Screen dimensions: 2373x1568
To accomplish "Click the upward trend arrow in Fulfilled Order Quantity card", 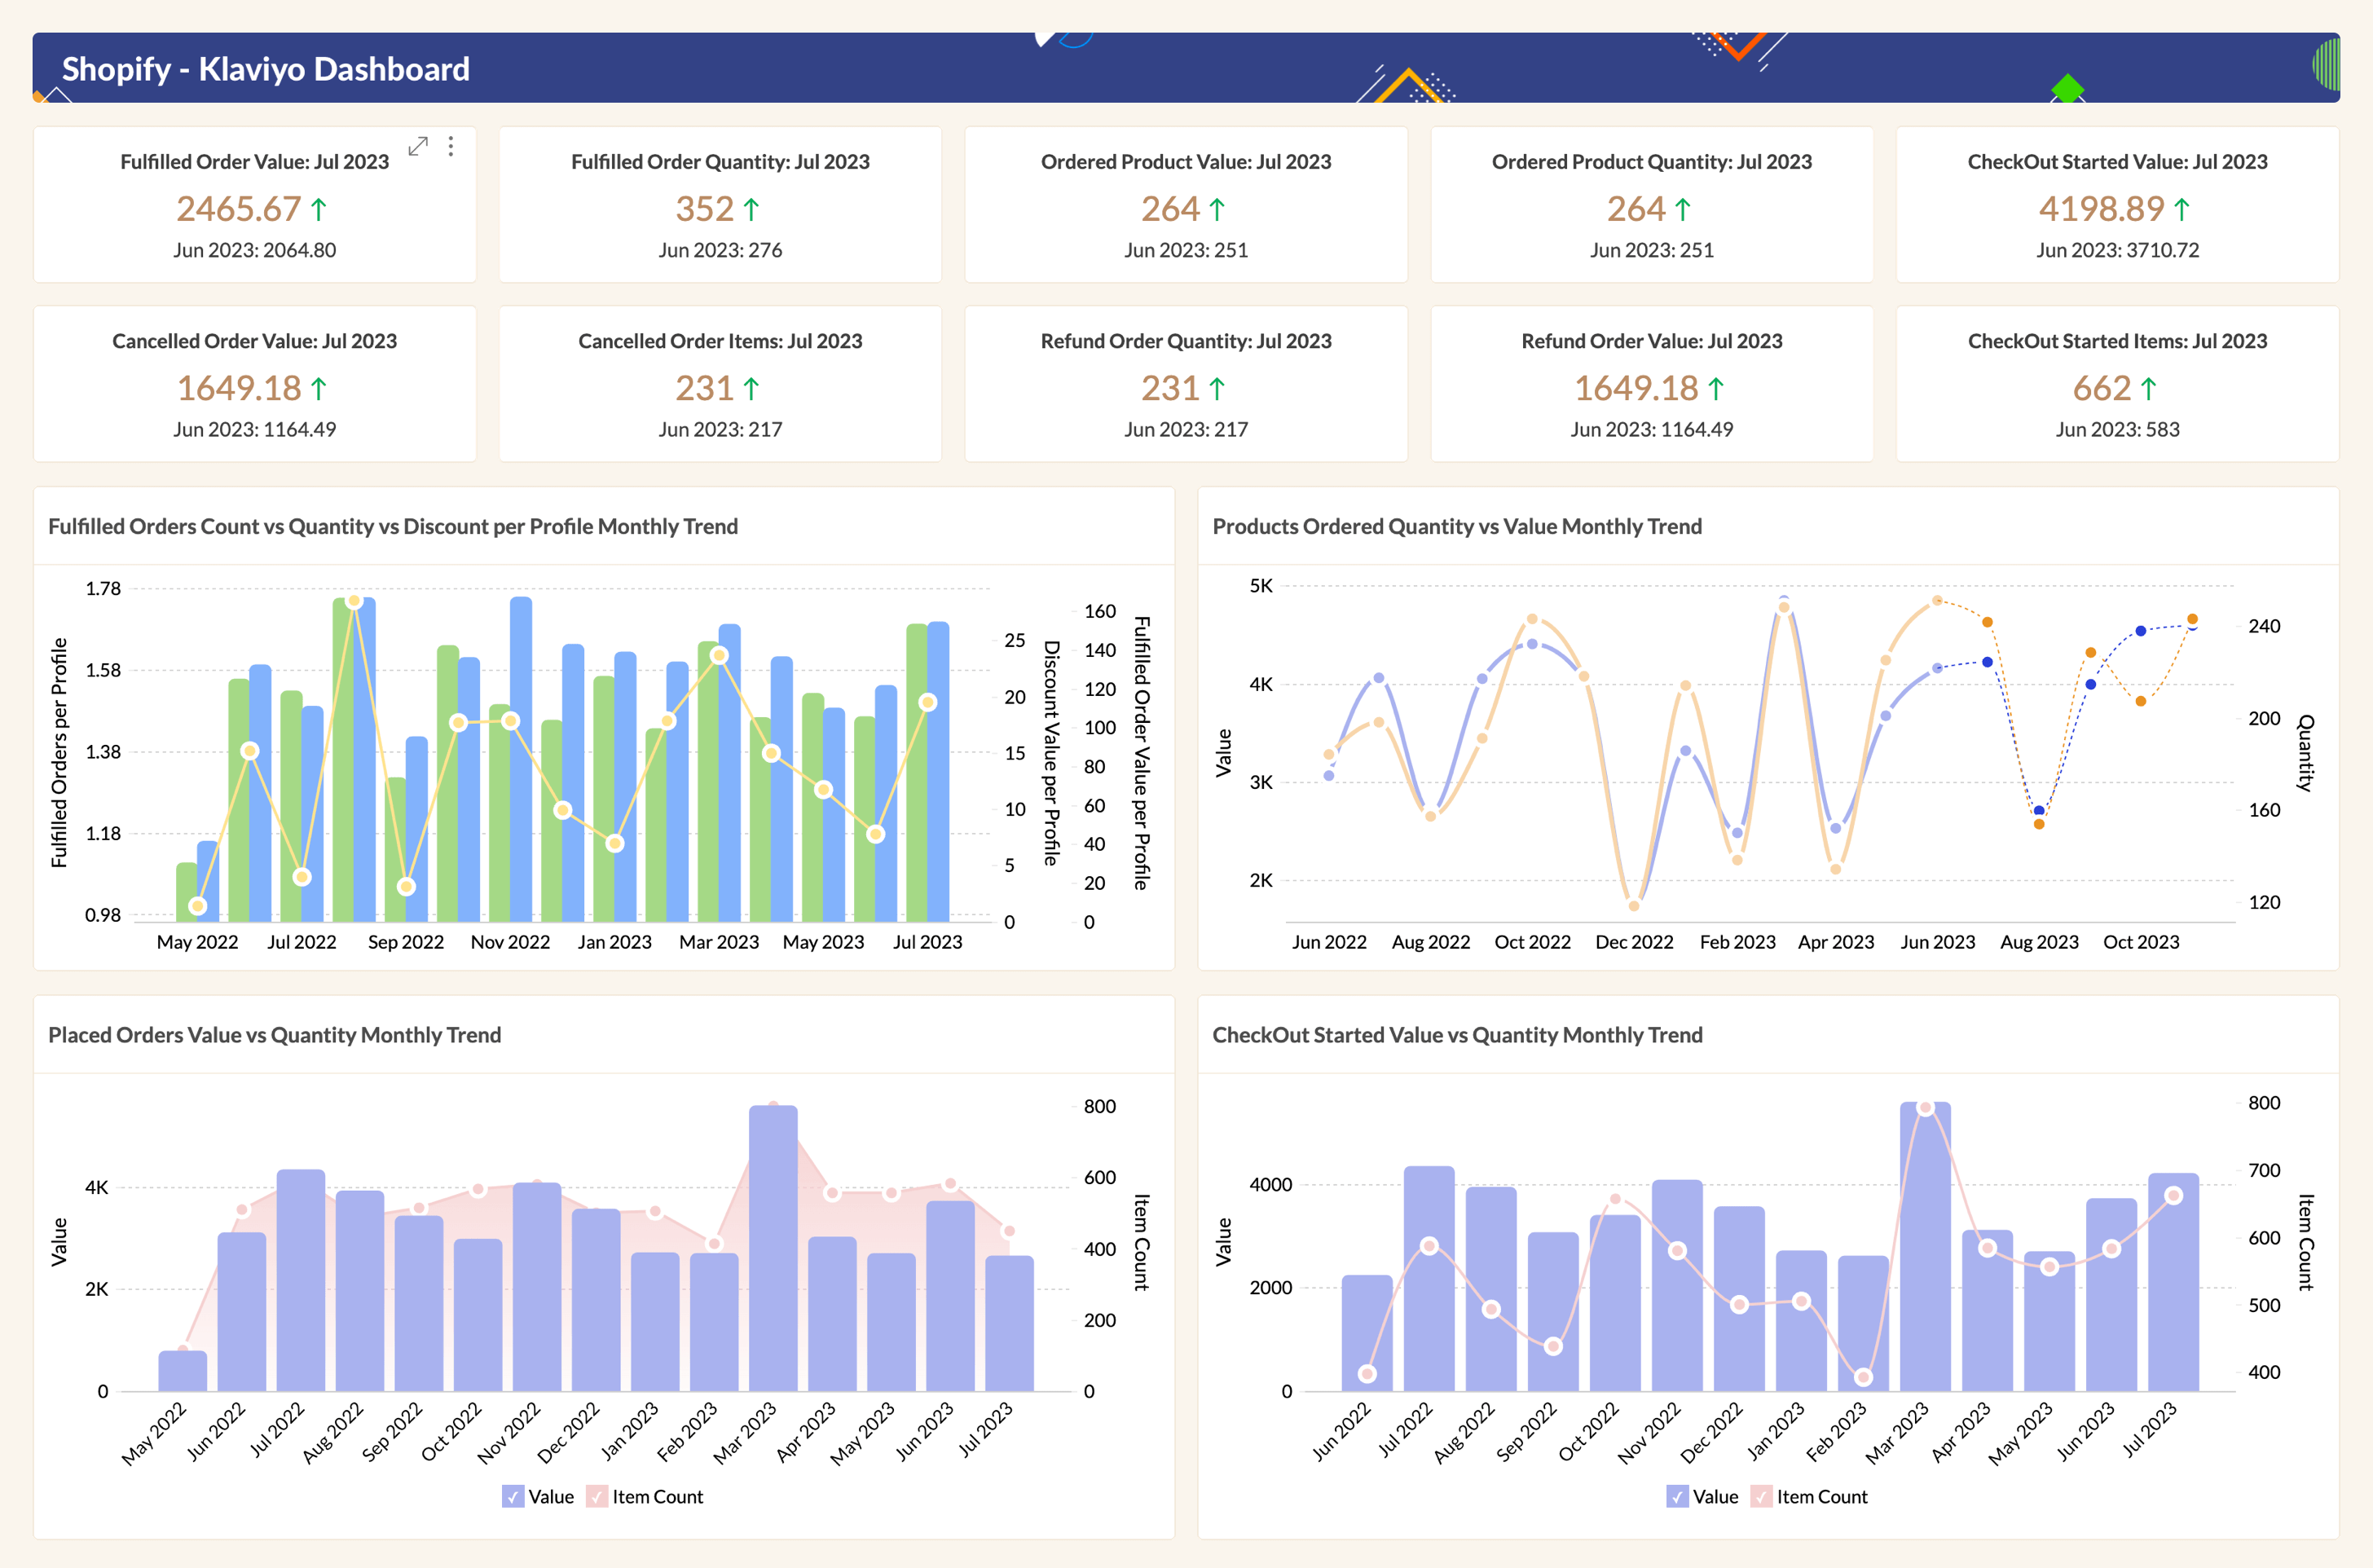I will pyautogui.click(x=752, y=209).
